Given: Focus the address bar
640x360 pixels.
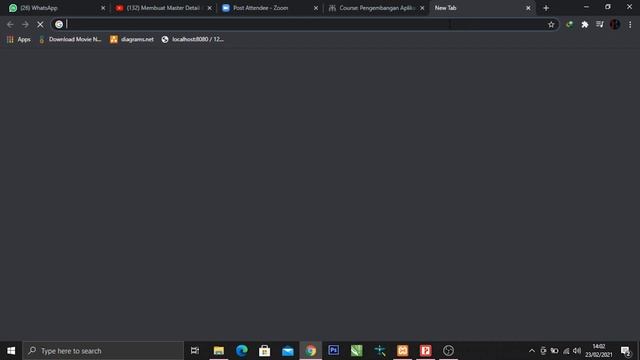Looking at the screenshot, I should [x=304, y=24].
